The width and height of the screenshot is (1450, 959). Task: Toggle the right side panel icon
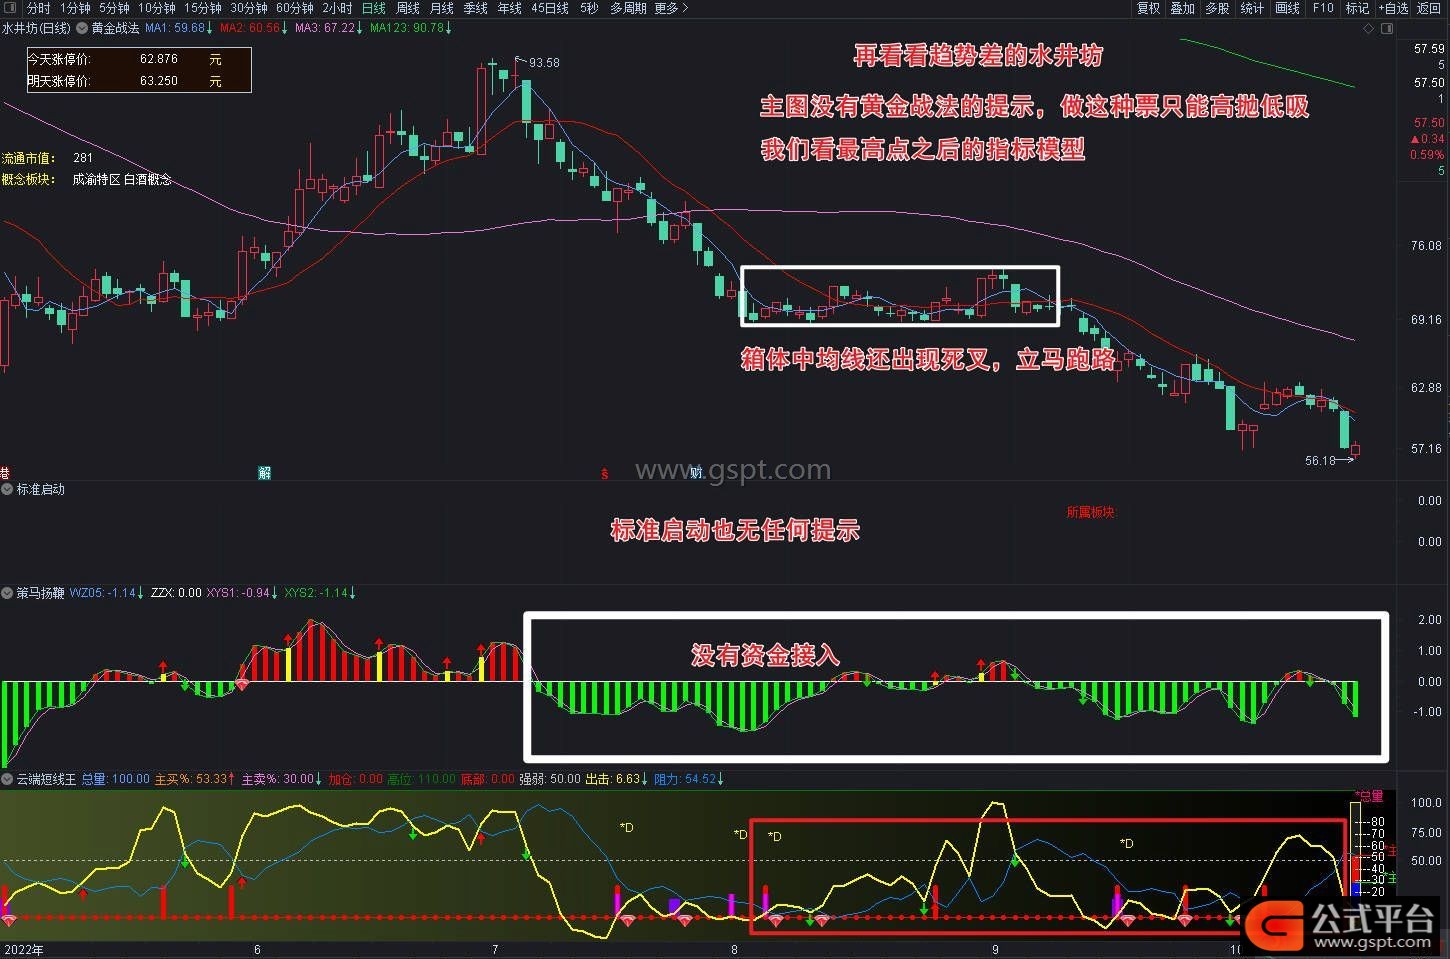(1386, 29)
